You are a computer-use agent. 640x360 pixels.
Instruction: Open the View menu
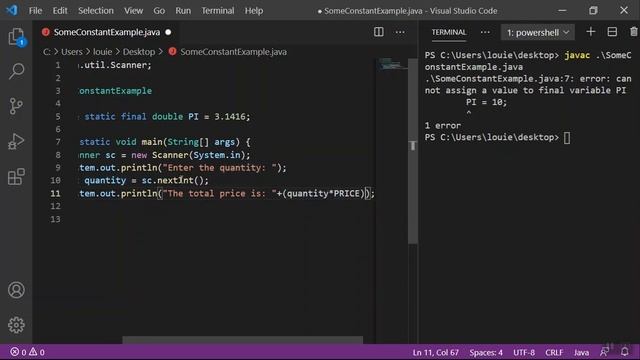[x=133, y=11]
